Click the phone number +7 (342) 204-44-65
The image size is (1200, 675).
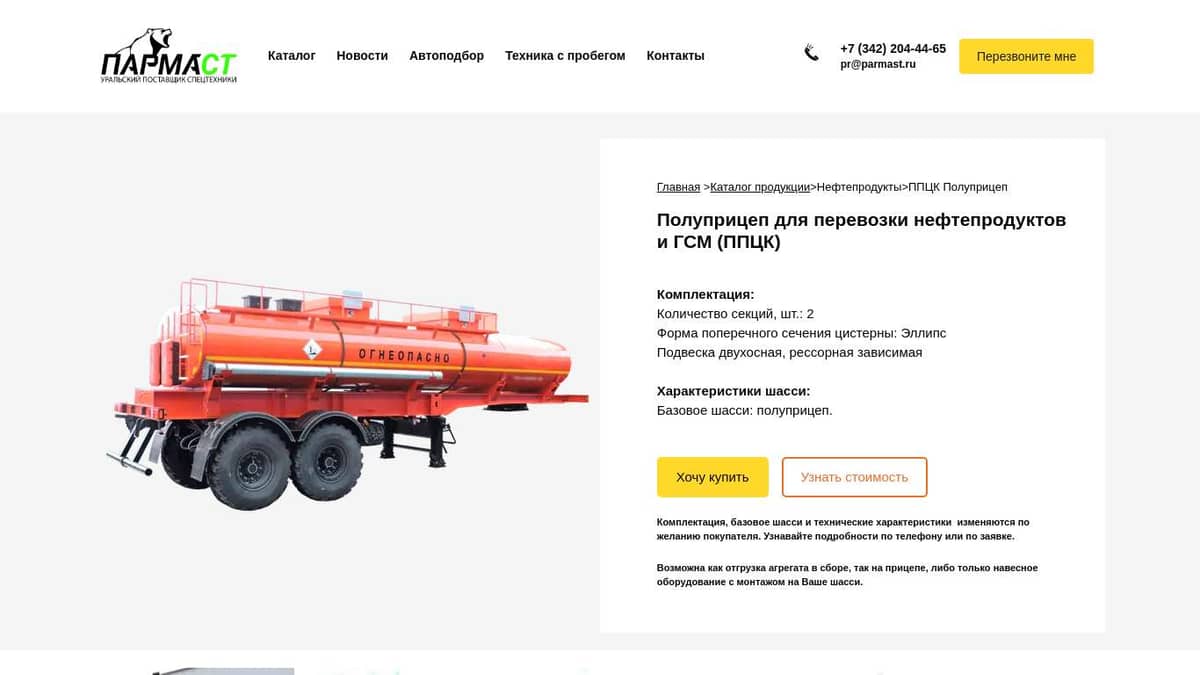pyautogui.click(x=893, y=48)
